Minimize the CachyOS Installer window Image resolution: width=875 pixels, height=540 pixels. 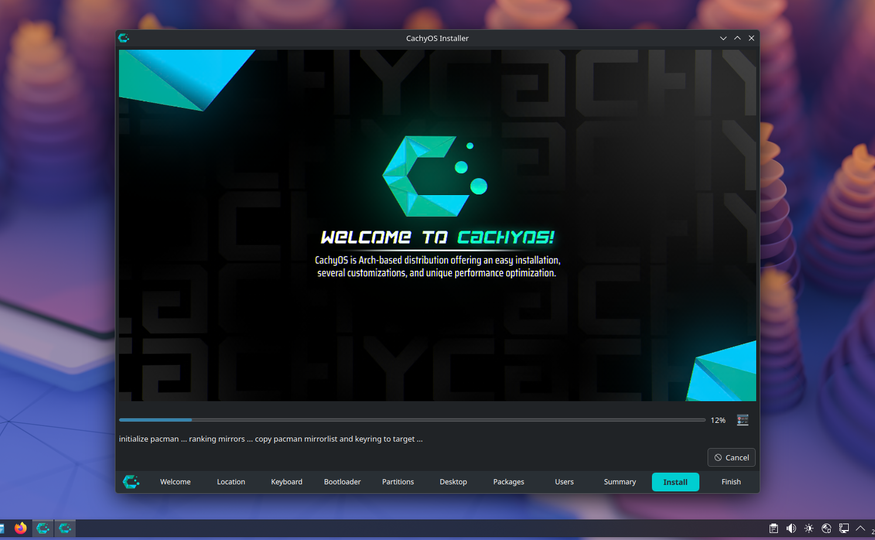click(x=723, y=38)
